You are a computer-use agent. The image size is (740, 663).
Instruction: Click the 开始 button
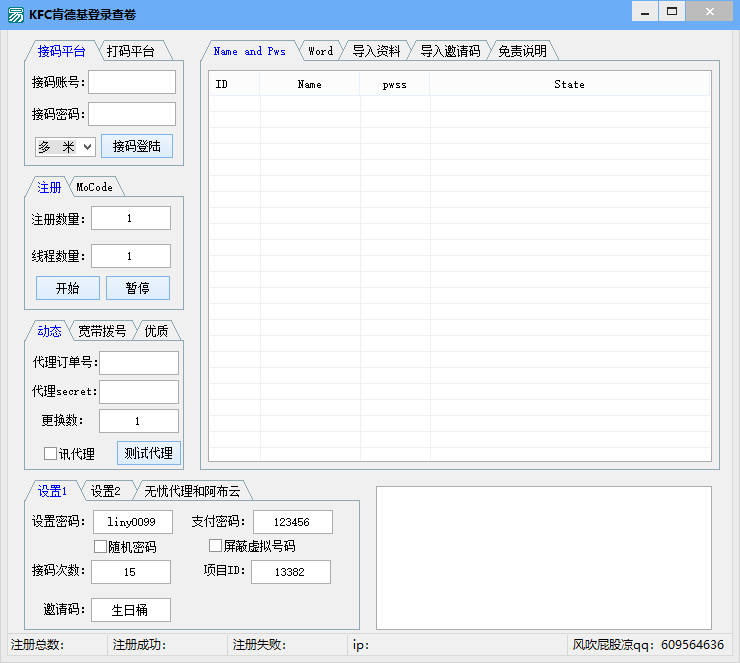pyautogui.click(x=68, y=288)
